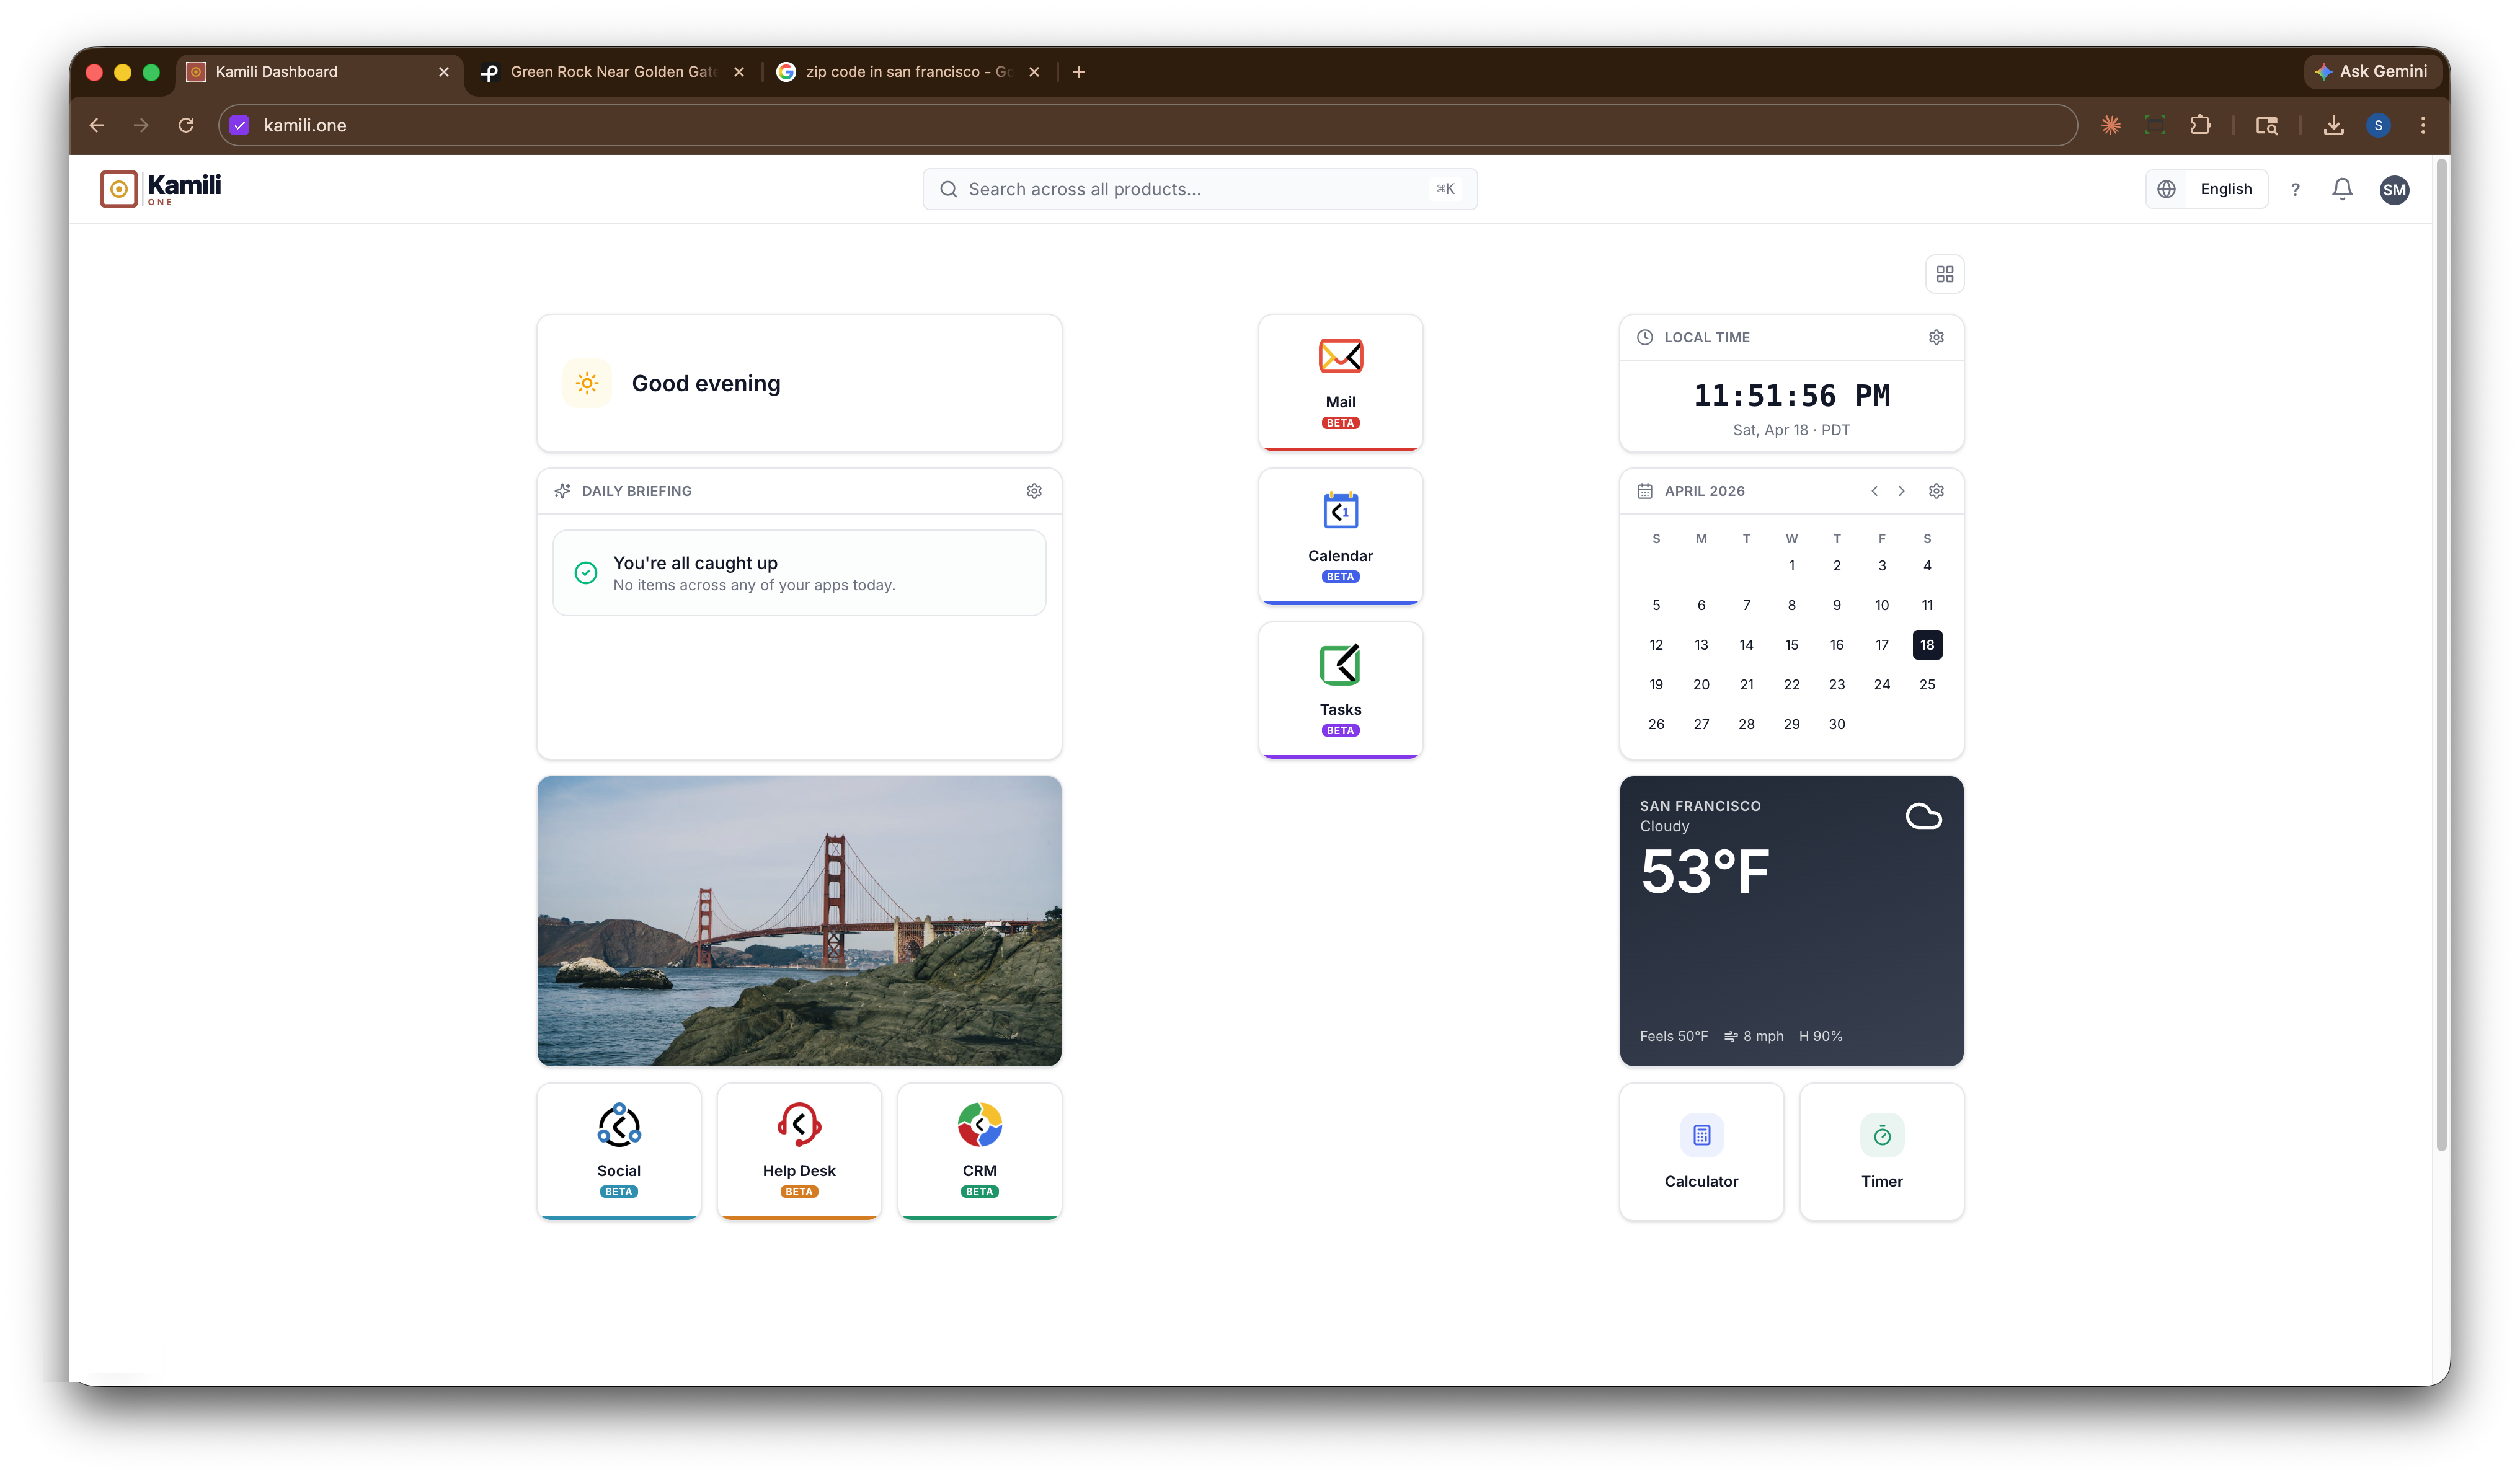This screenshot has width=2520, height=1478.
Task: Select April 25 on the calendar
Action: pyautogui.click(x=1927, y=684)
